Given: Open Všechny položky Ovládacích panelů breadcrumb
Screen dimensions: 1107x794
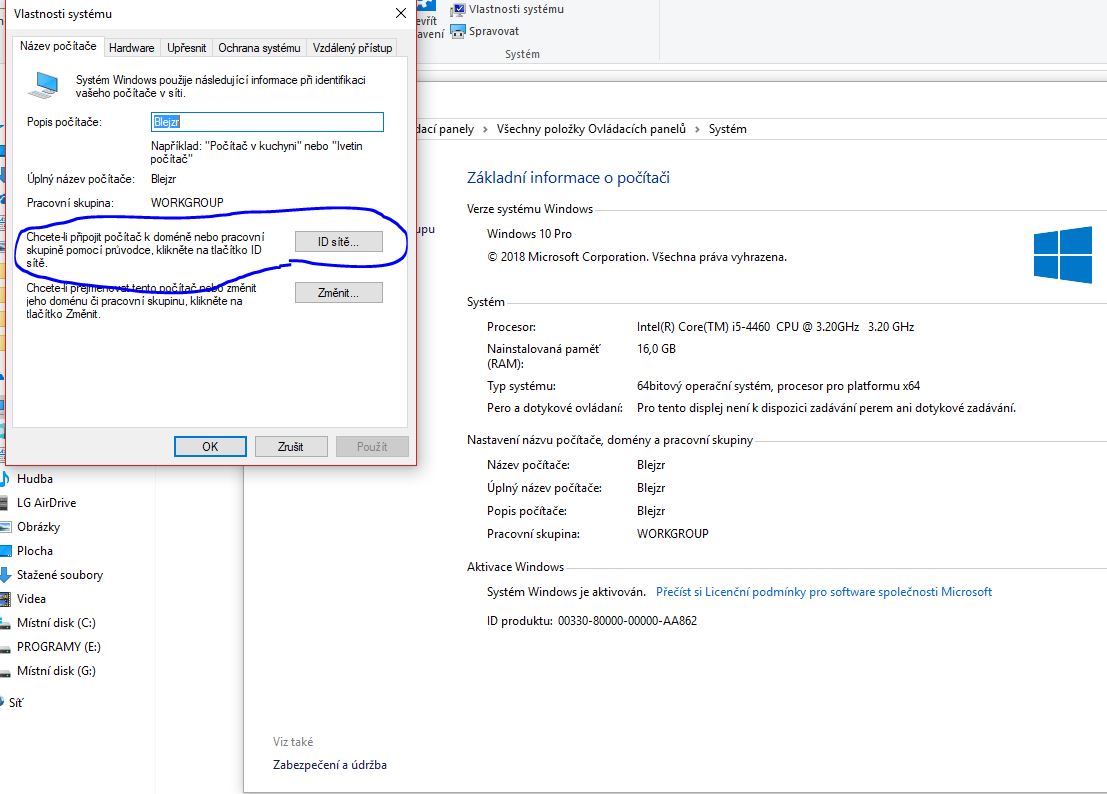Looking at the screenshot, I should coord(591,129).
